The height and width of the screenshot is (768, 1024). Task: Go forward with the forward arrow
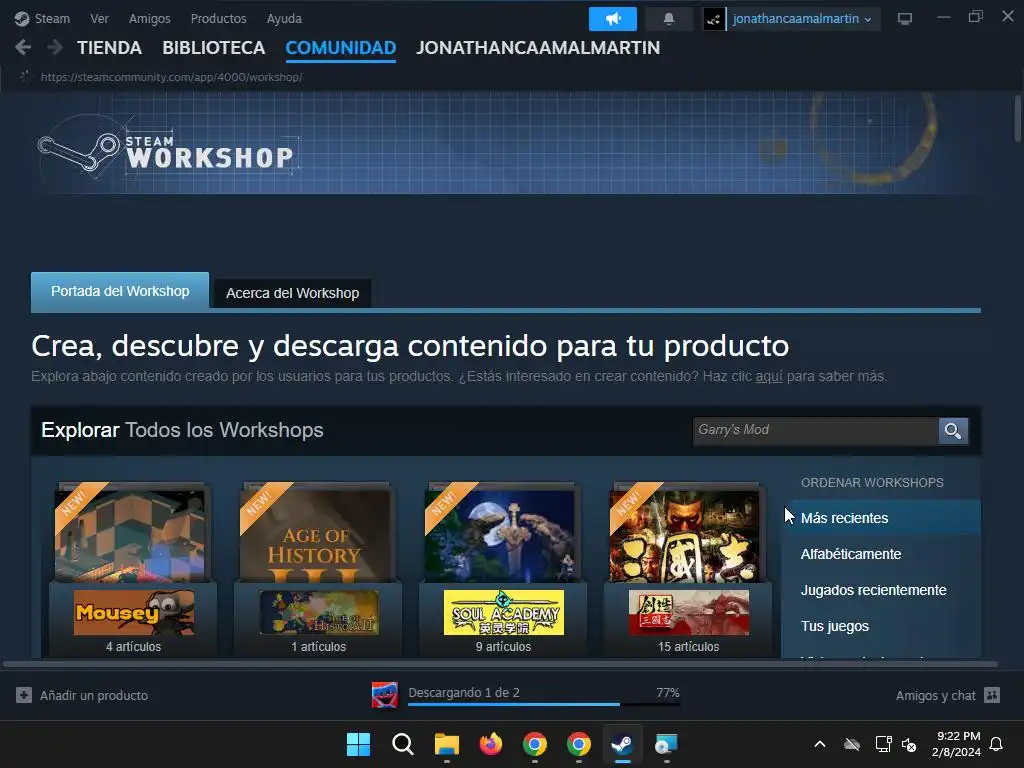[55, 48]
